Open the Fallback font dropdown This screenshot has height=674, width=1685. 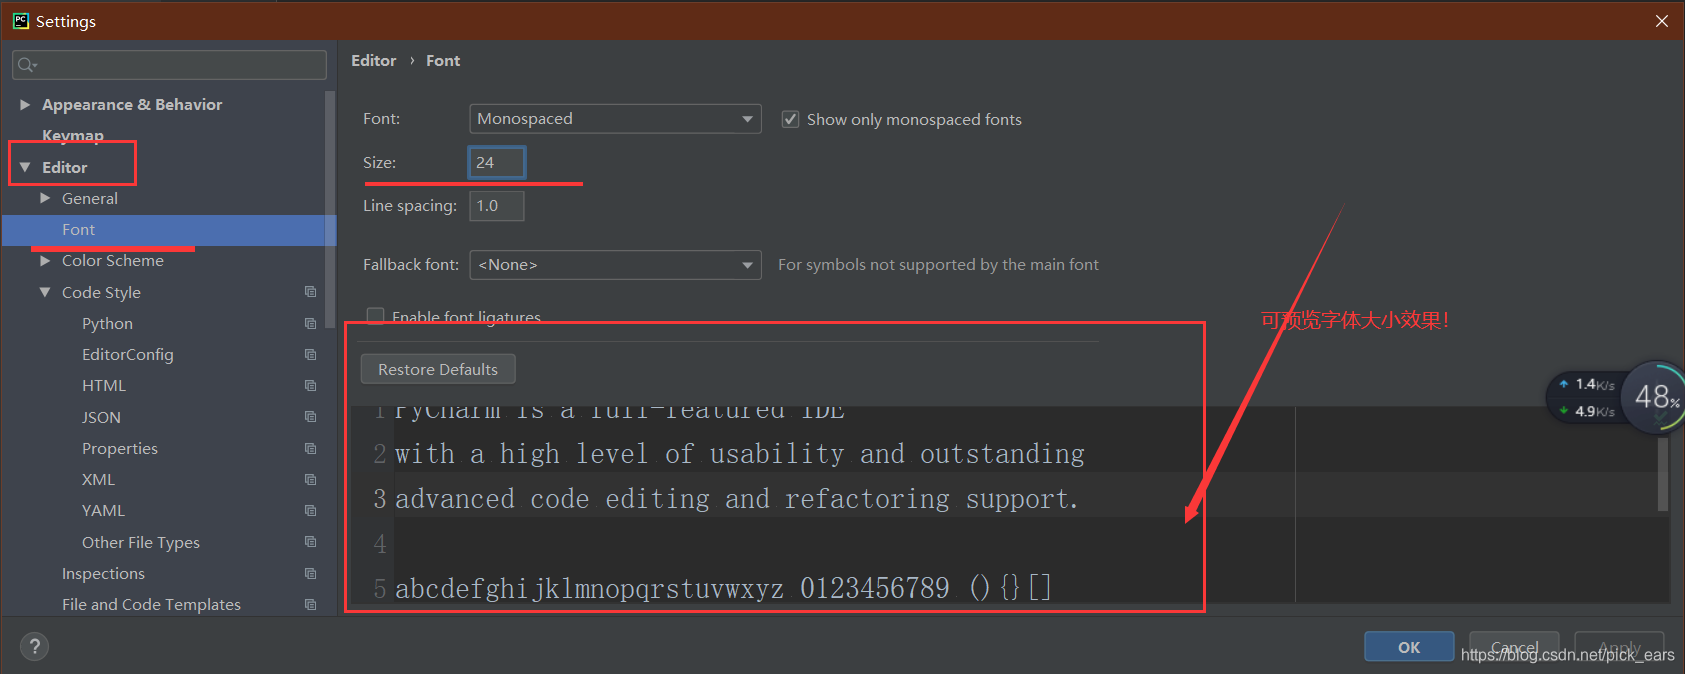615,264
